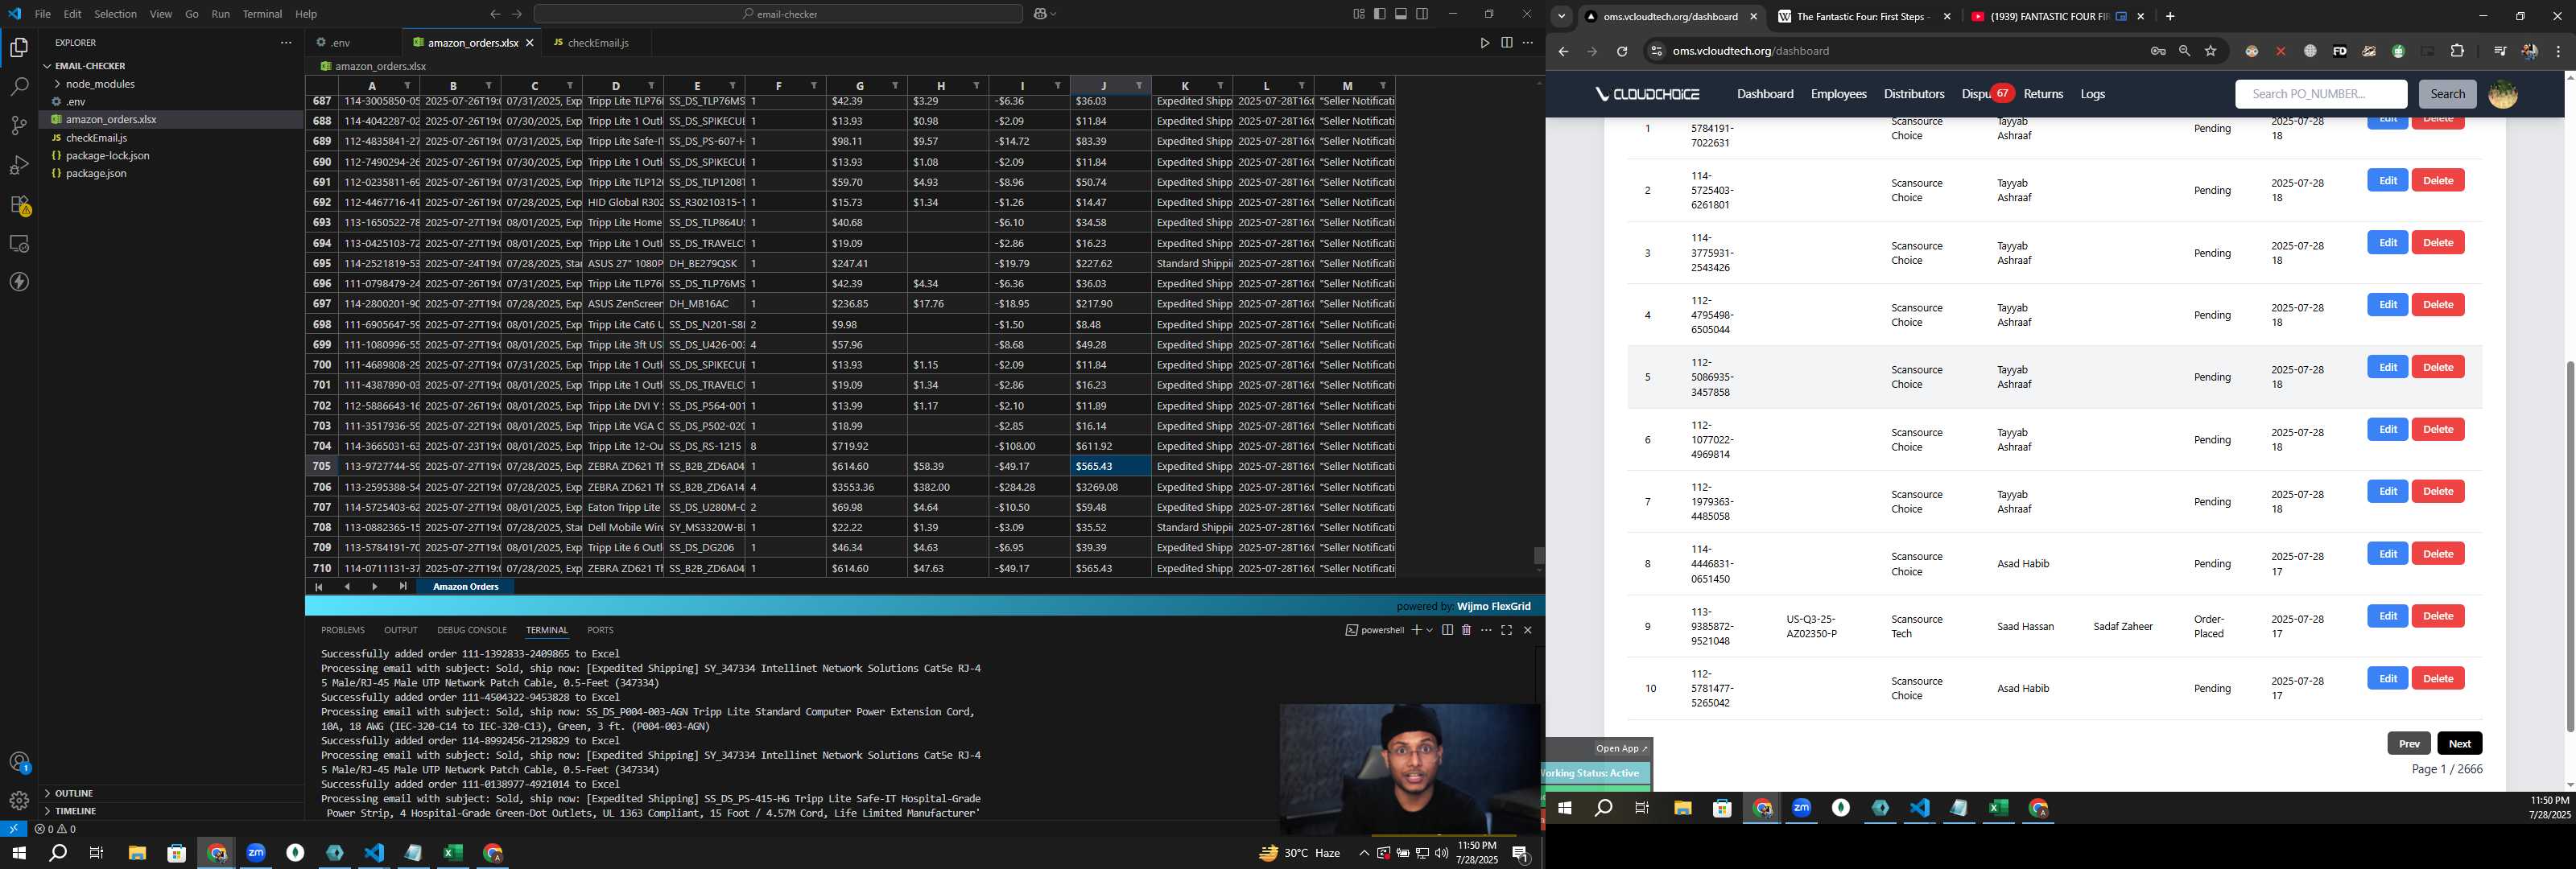
Task: Click the Search PO_NUMBER input field
Action: (x=2320, y=94)
